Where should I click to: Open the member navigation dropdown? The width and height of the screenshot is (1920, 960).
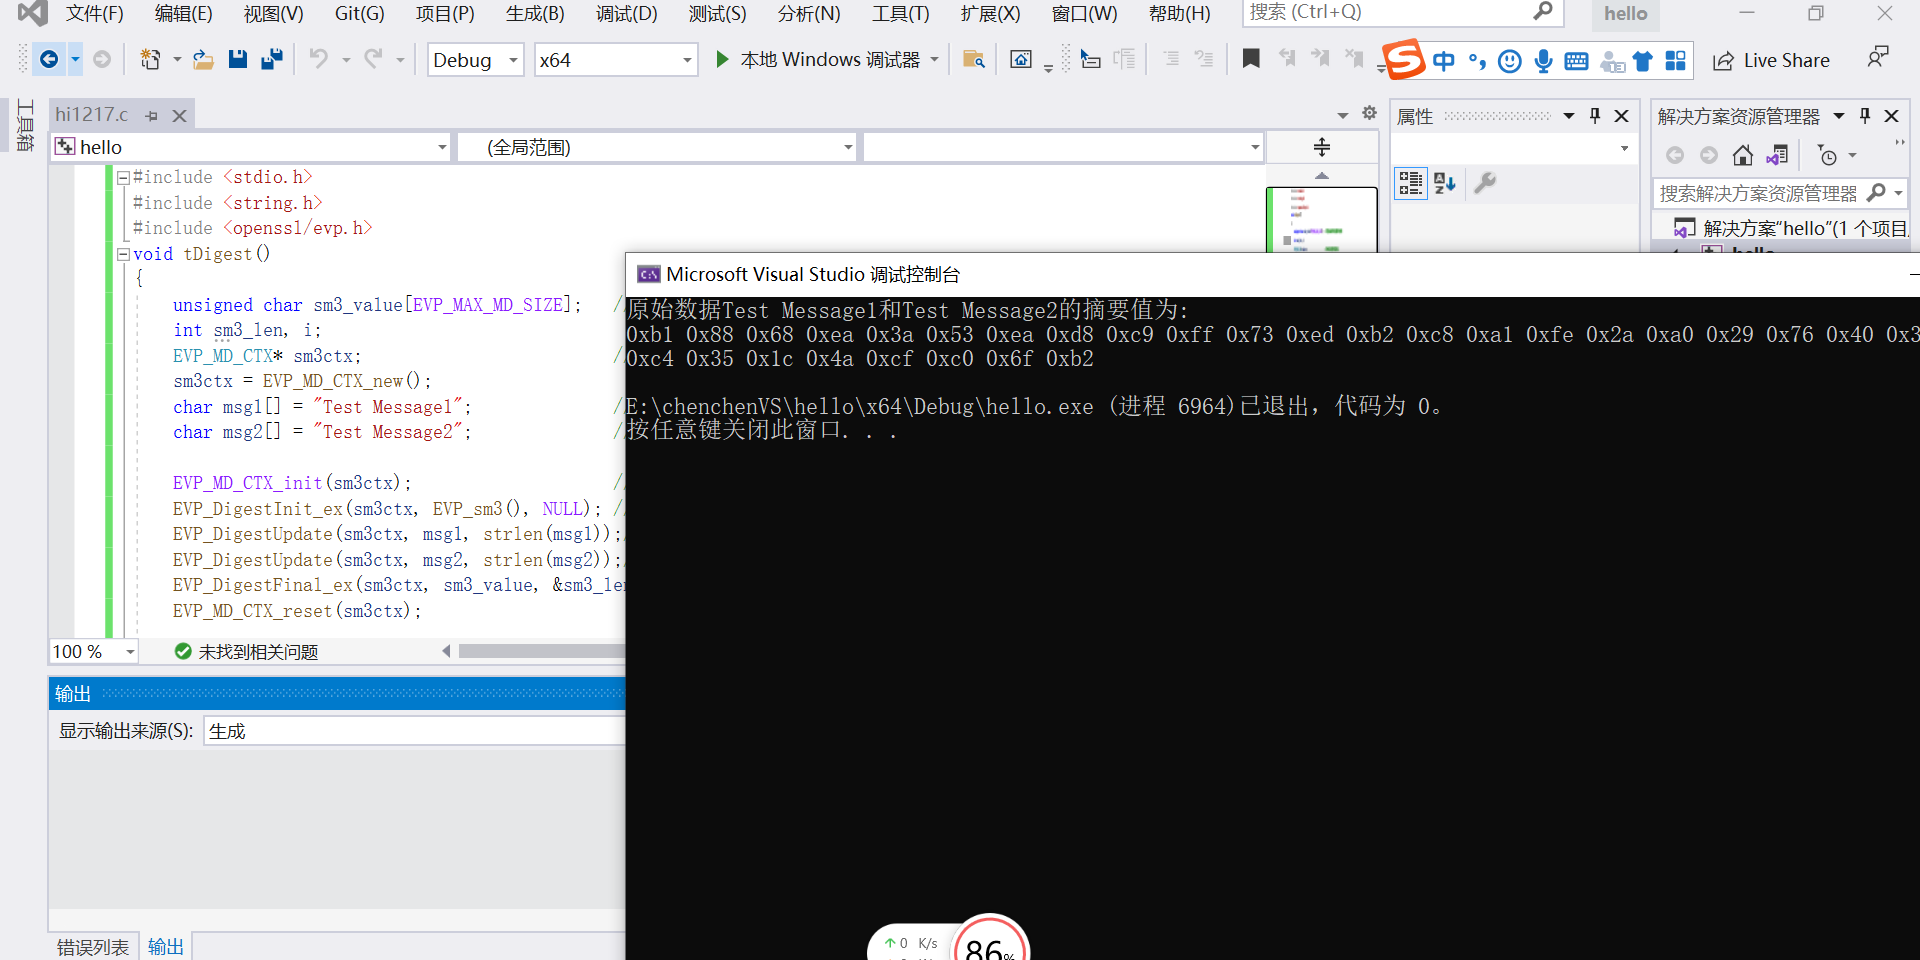[x=1064, y=147]
